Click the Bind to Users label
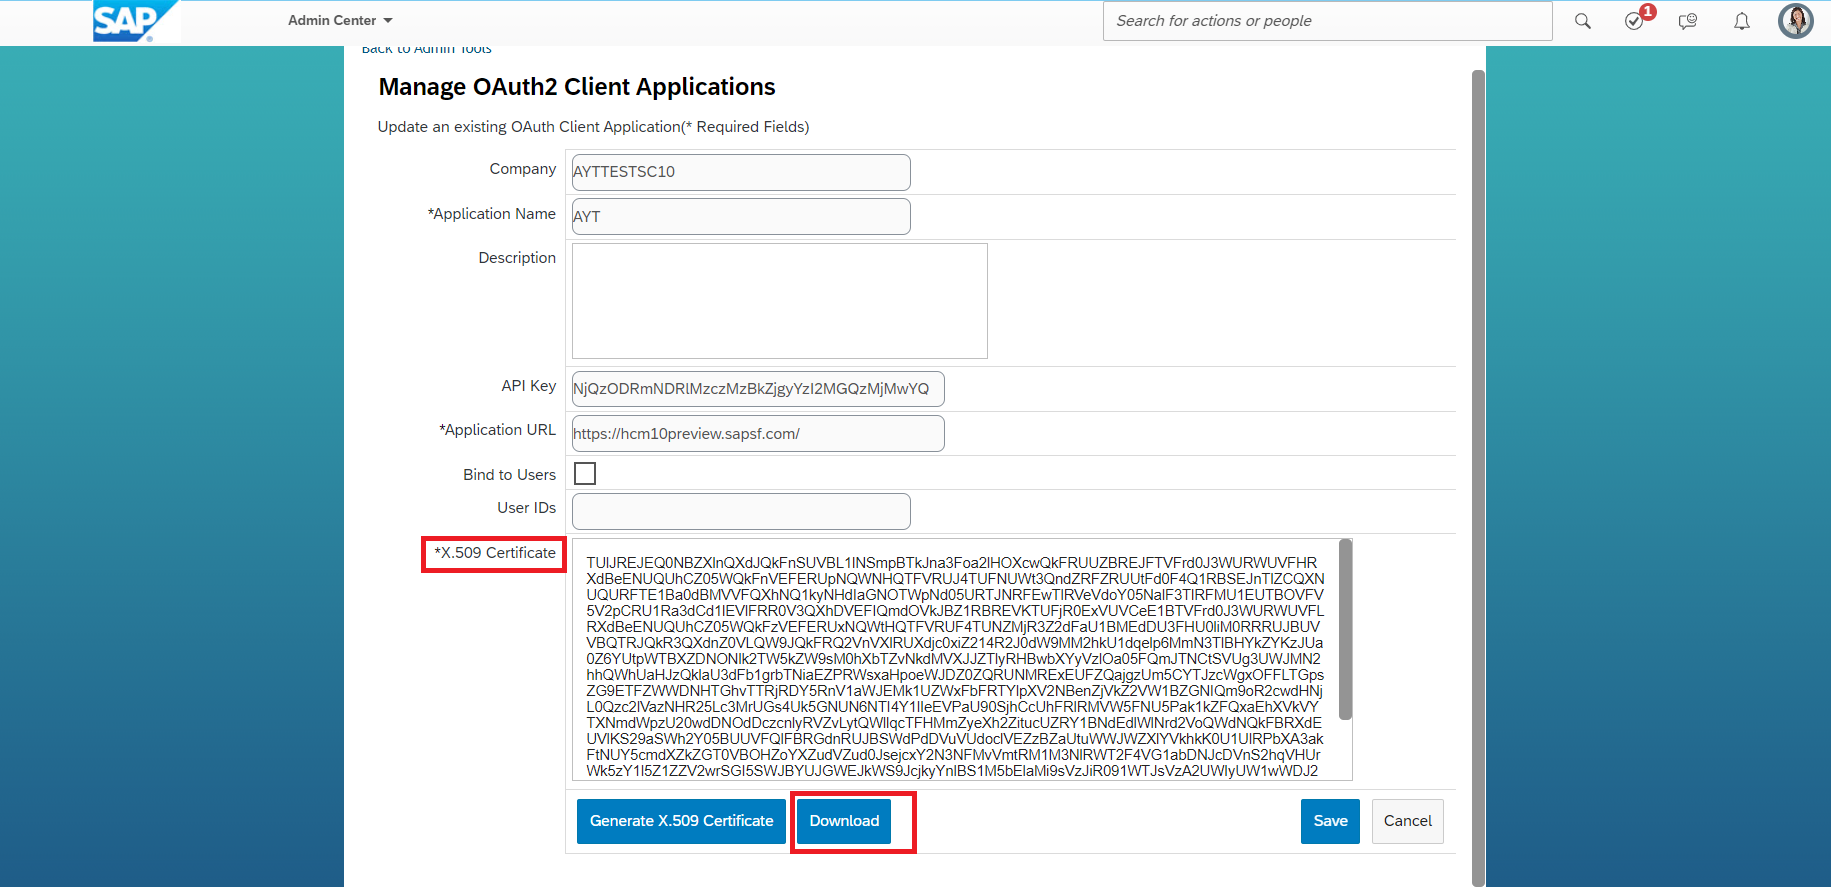1834x892 pixels. [x=509, y=475]
